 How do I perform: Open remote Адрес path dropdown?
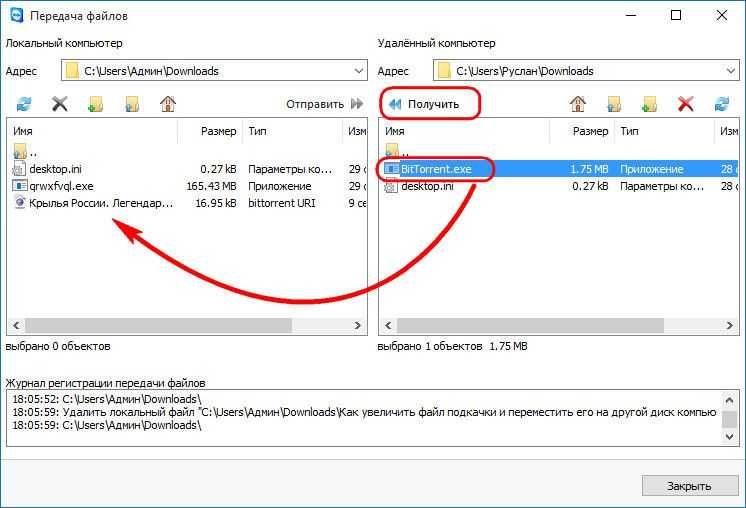(x=731, y=71)
